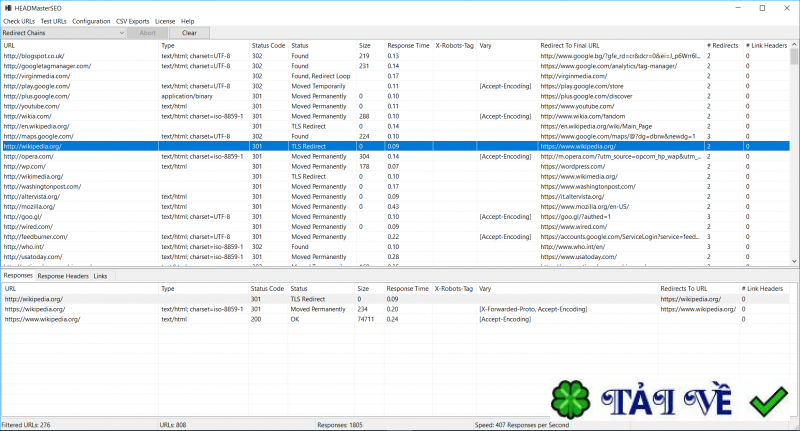Screen dimensions: 800x431
Task: Open the Help menu
Action: pyautogui.click(x=188, y=21)
